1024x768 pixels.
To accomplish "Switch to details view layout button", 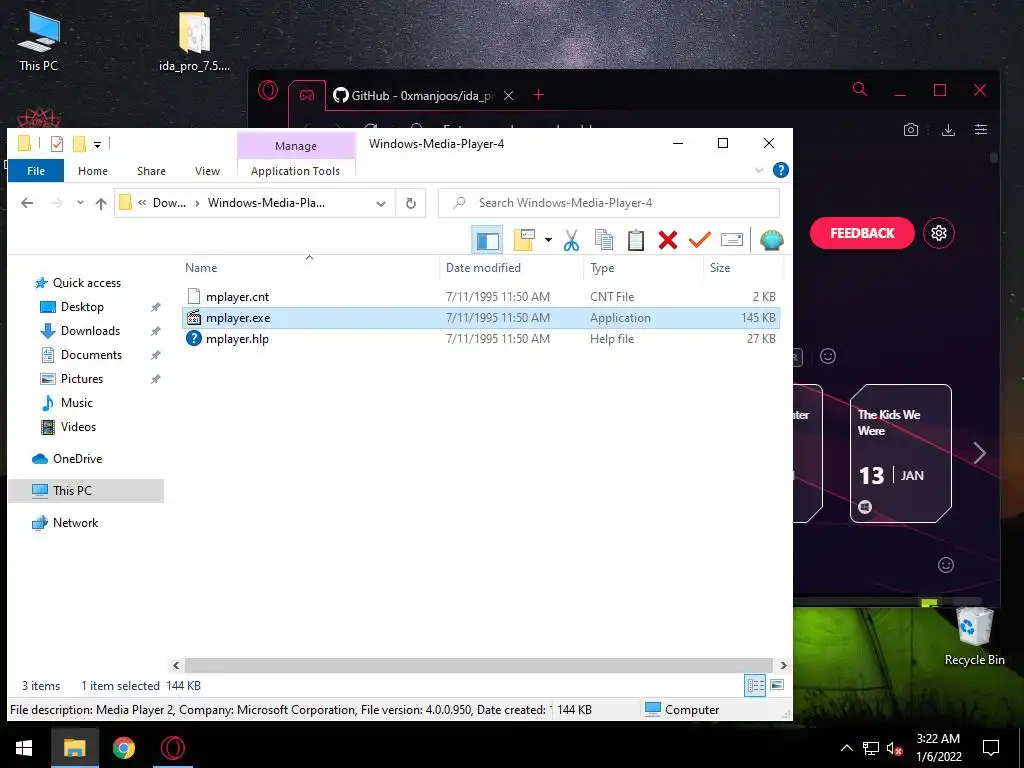I will pos(755,685).
